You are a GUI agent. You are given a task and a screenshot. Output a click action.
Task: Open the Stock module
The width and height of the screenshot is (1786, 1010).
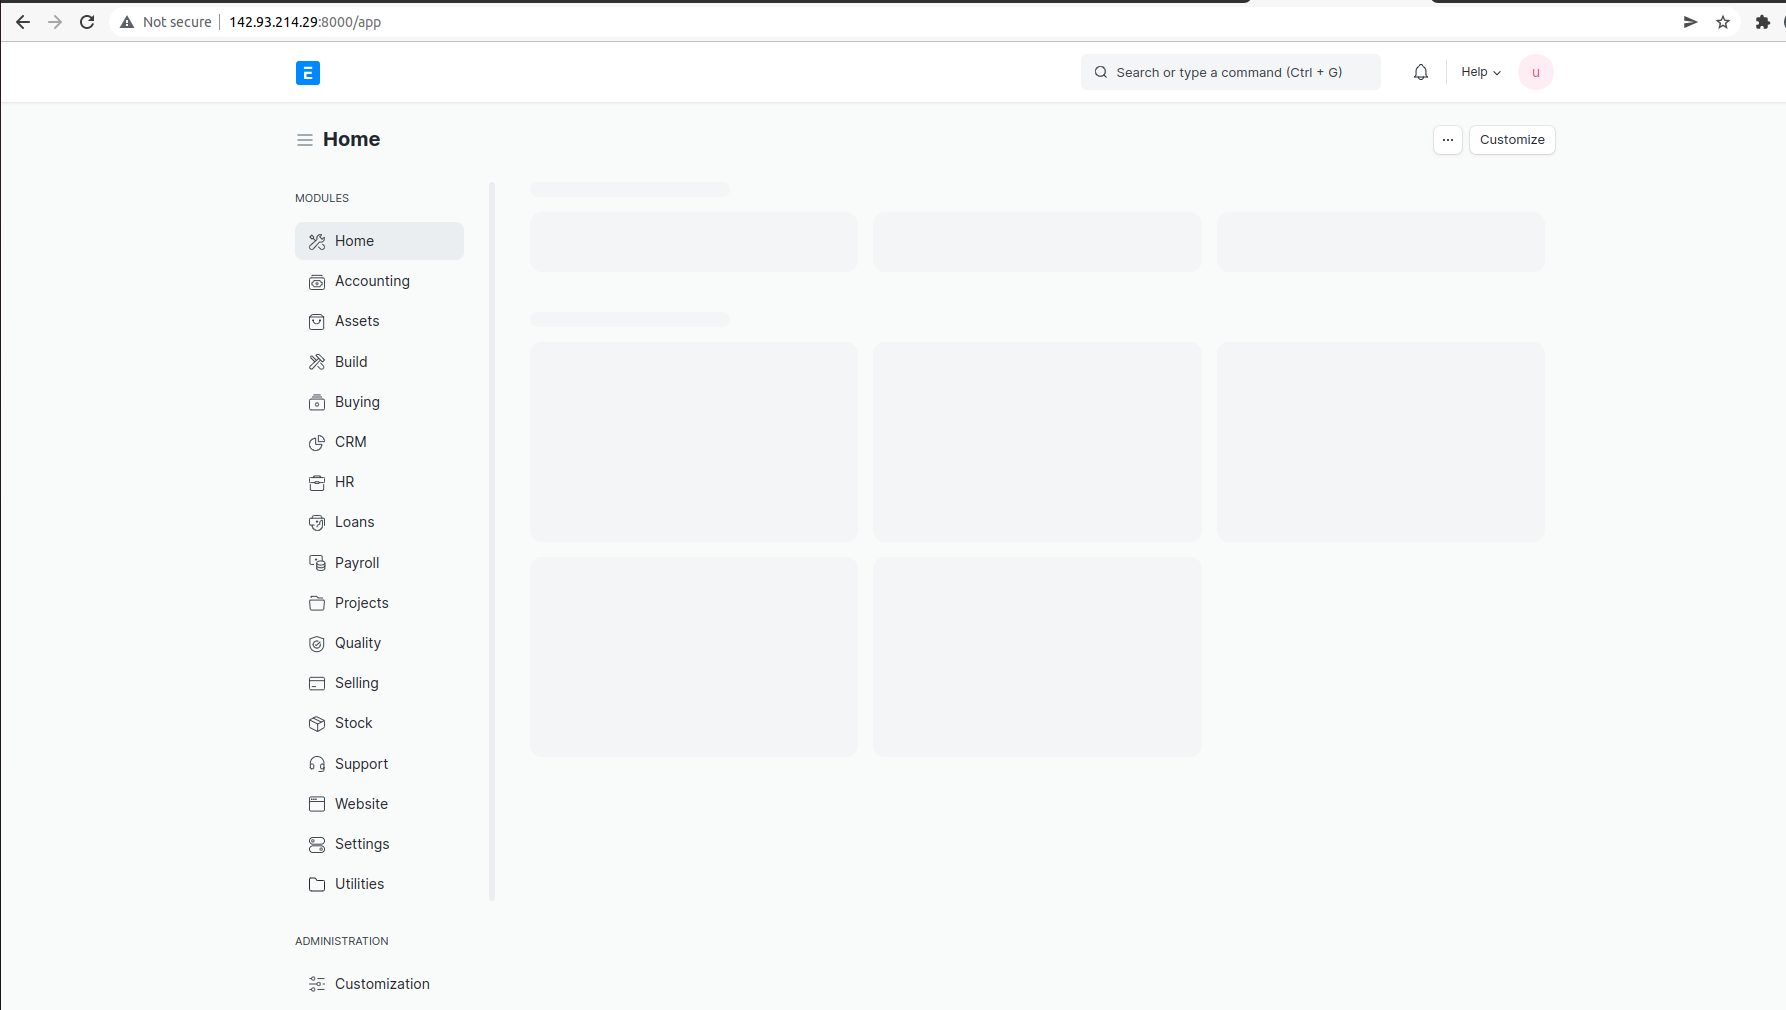(353, 722)
